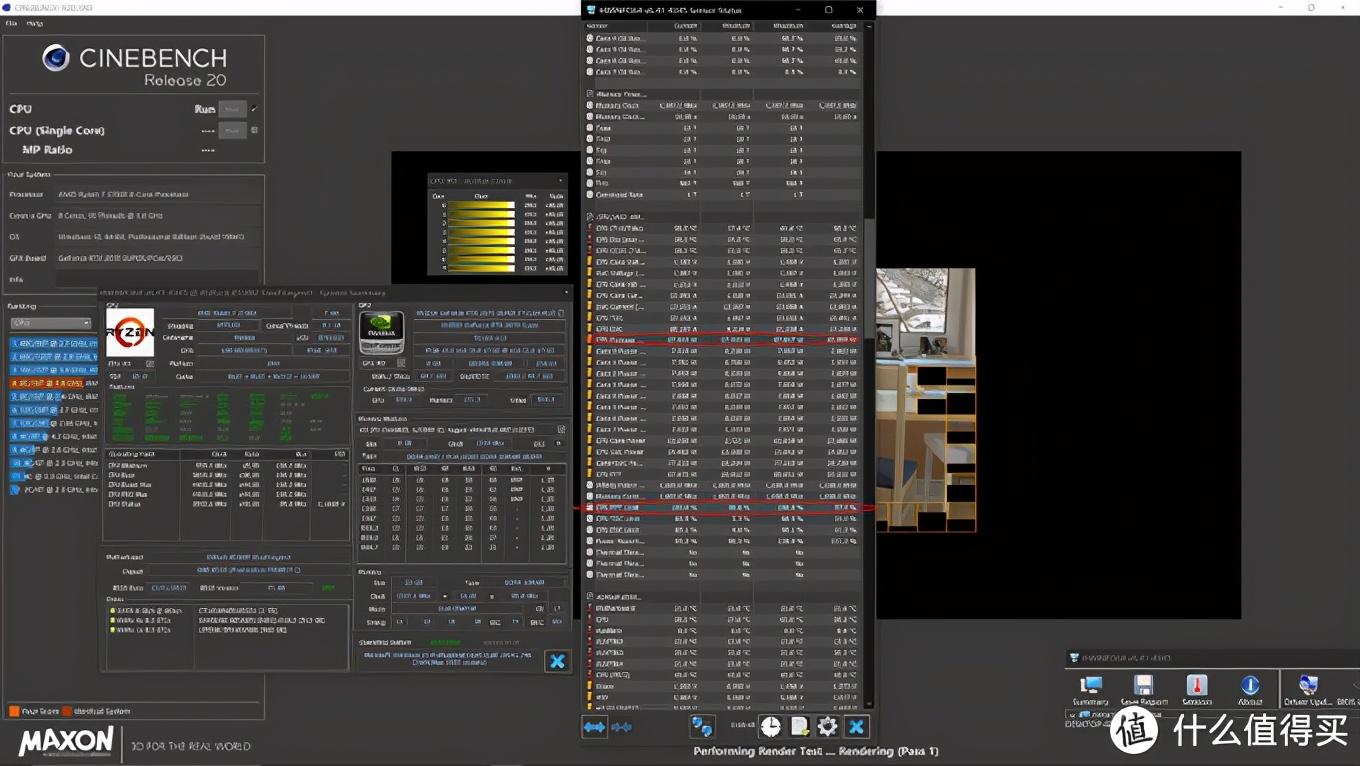Image resolution: width=1360 pixels, height=766 pixels.
Task: Close the System Summary with its X button
Action: tap(557, 661)
